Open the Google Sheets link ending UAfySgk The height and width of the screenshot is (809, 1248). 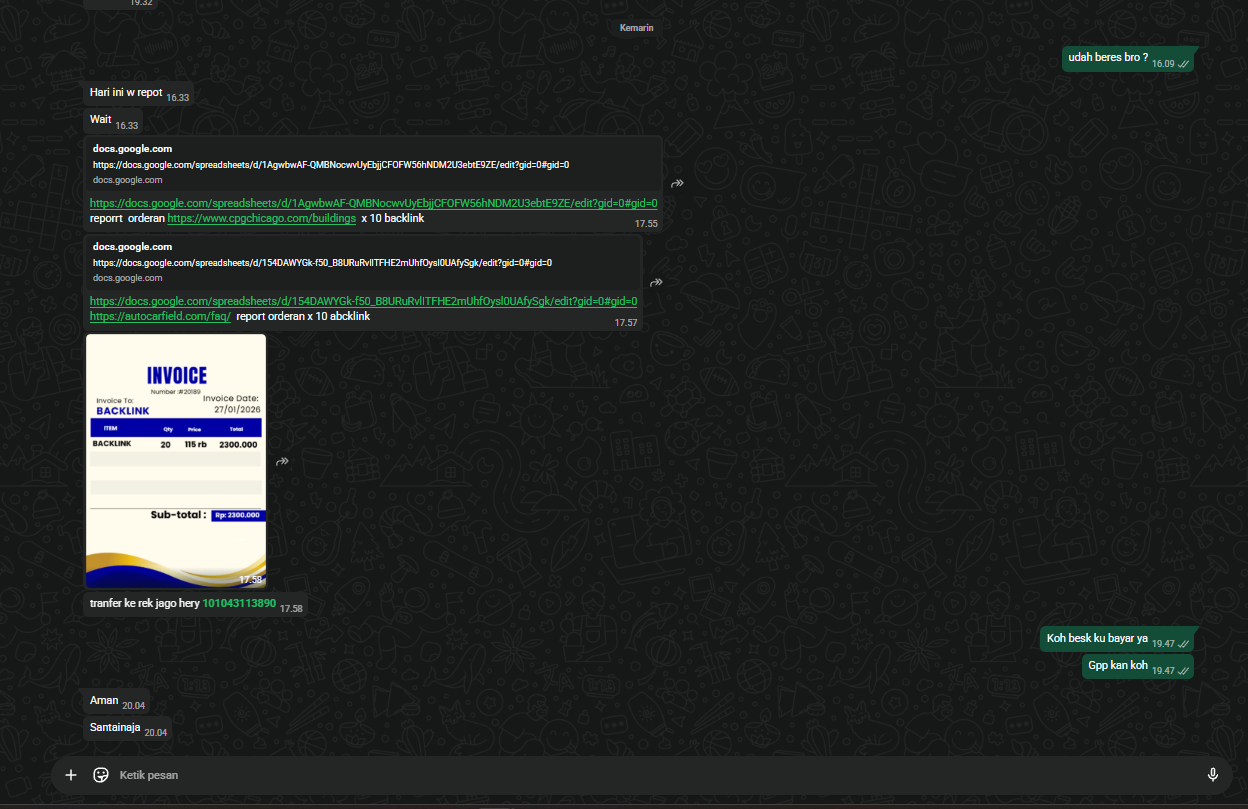(x=363, y=301)
